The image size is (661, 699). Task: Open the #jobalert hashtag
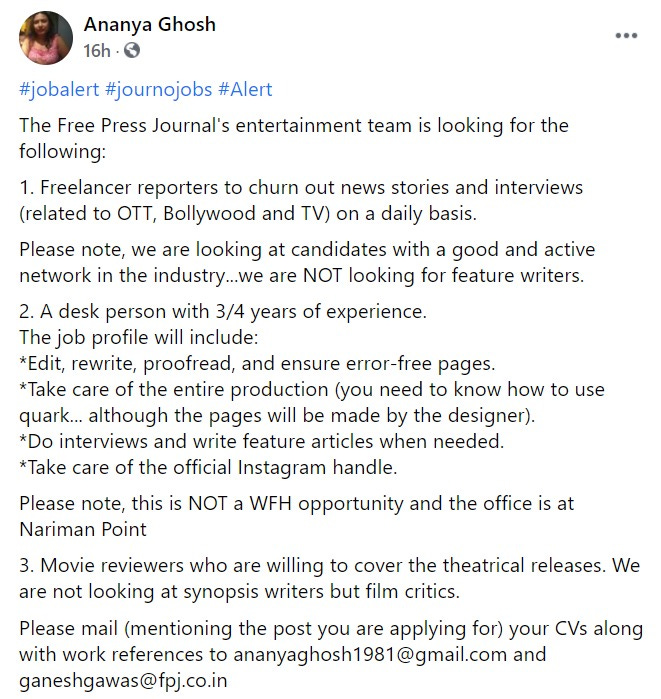click(x=59, y=89)
